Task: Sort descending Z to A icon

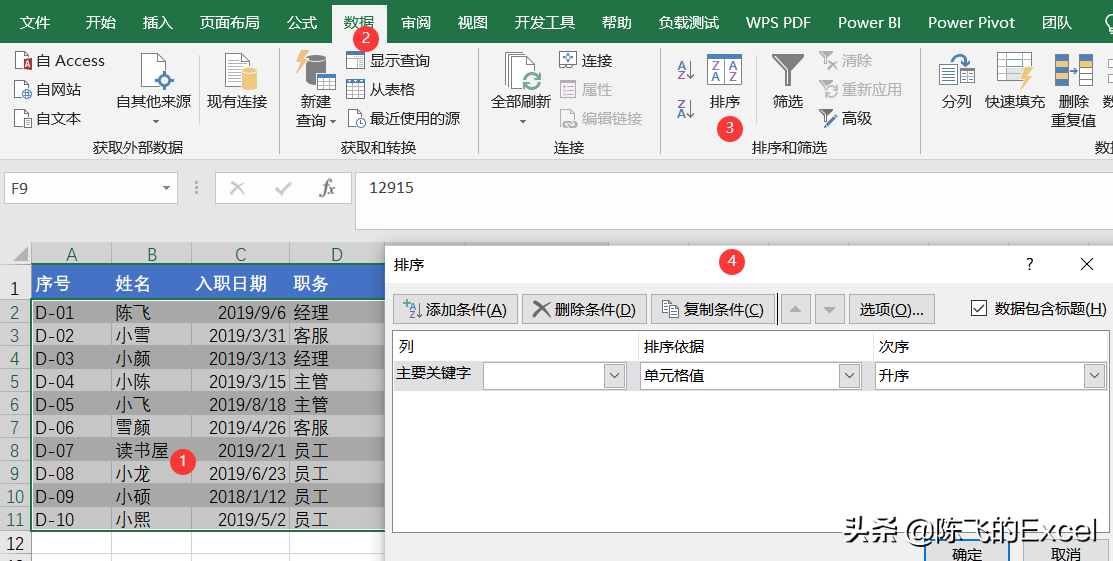Action: 686,109
